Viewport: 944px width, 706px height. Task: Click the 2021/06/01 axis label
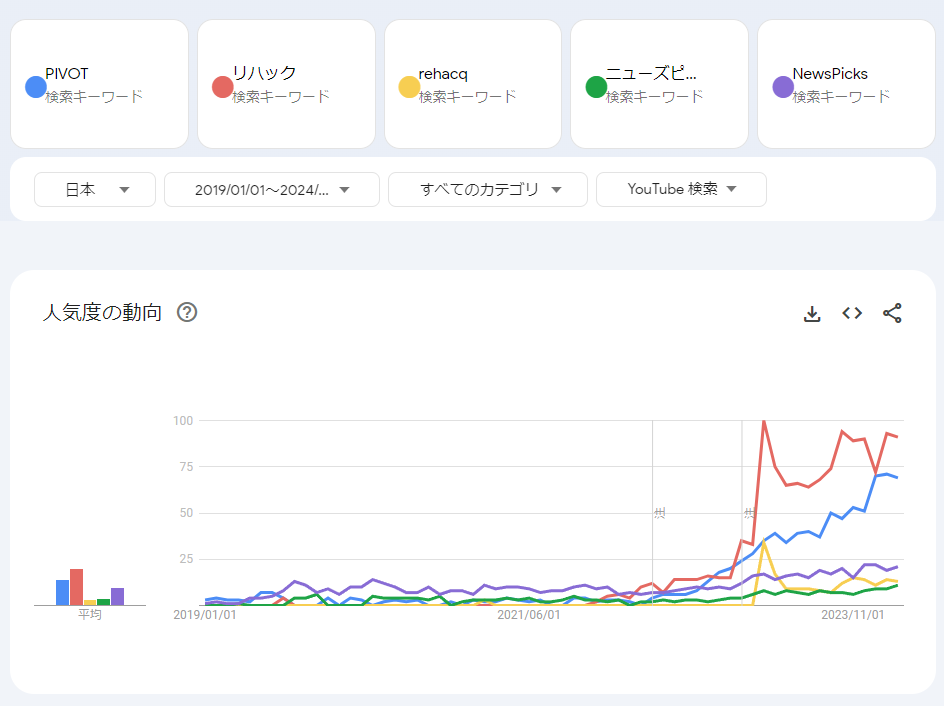tap(529, 615)
